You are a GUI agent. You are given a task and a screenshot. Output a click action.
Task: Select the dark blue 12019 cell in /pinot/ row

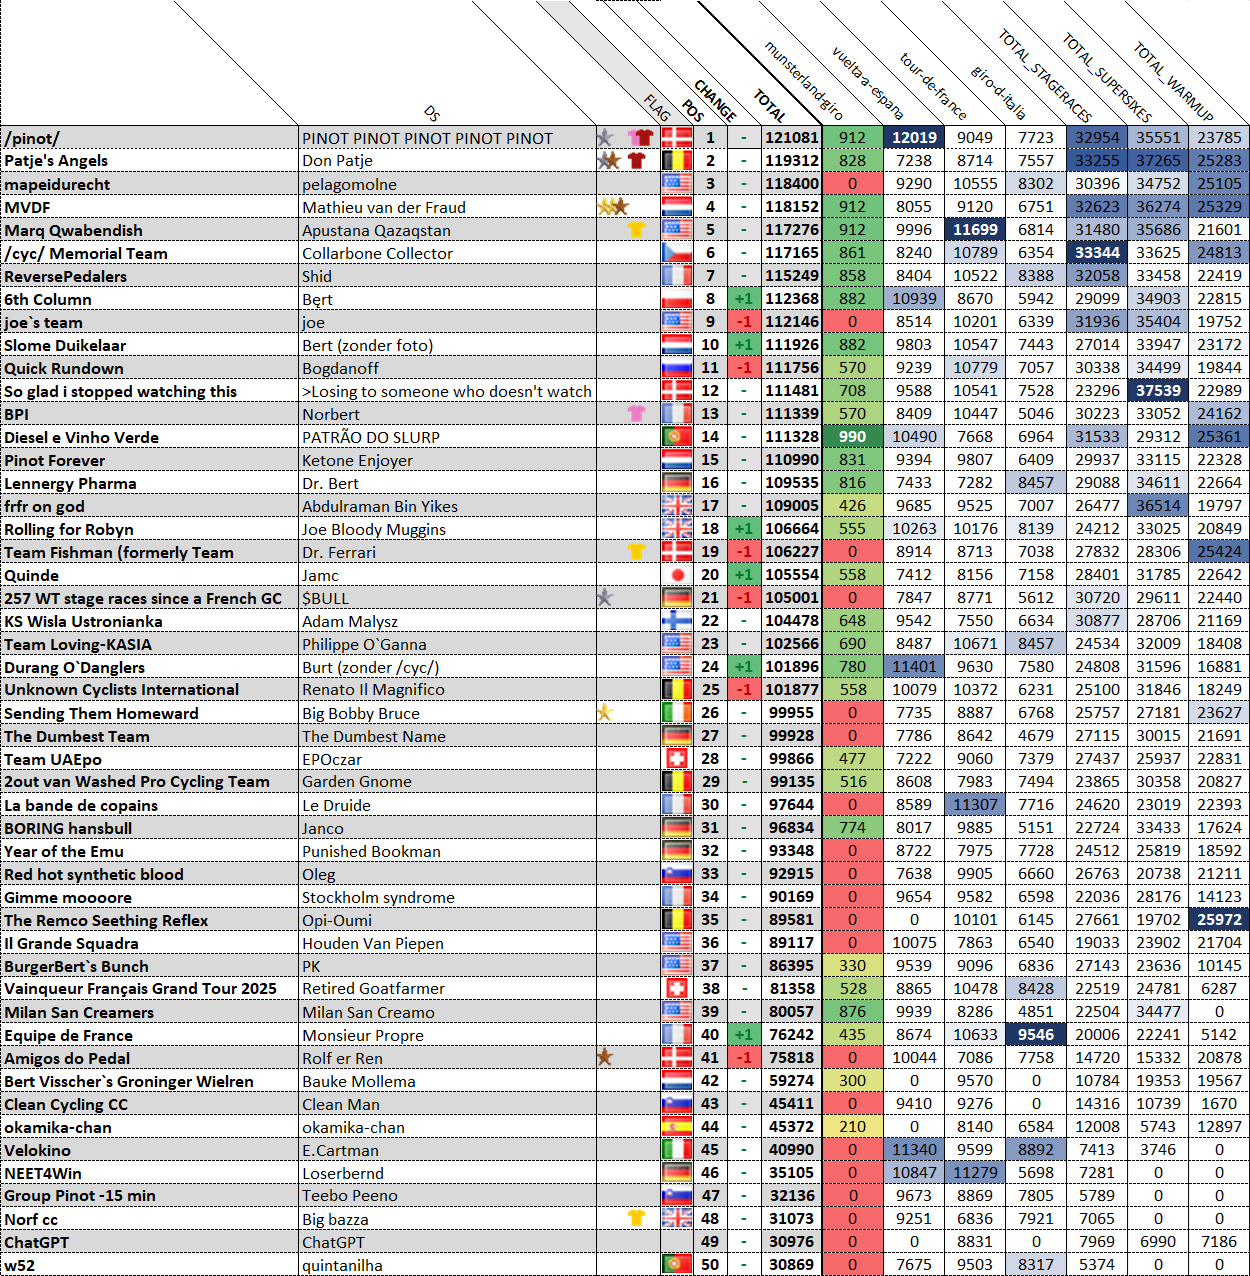click(914, 138)
